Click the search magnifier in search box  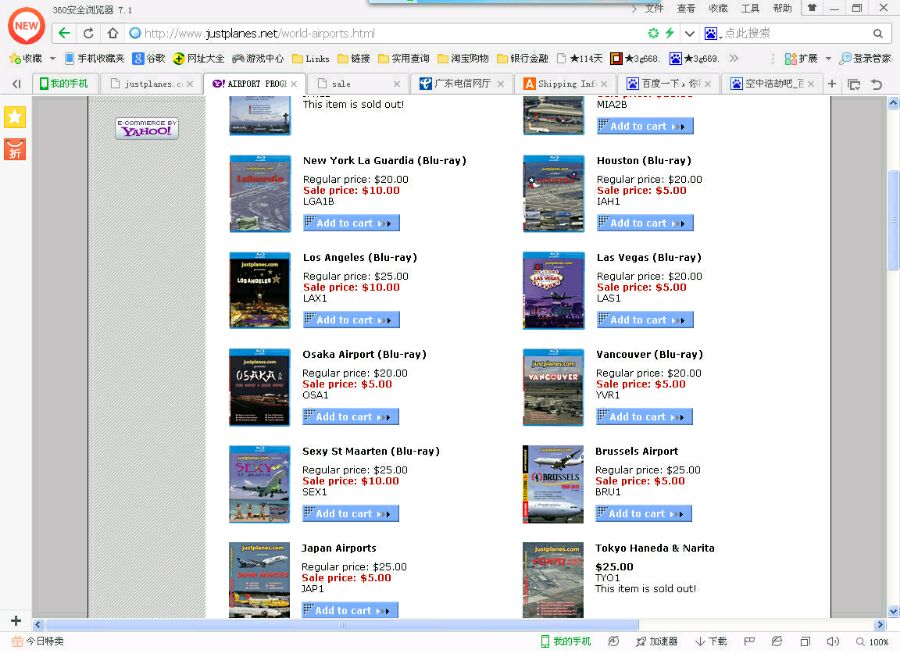coord(878,33)
